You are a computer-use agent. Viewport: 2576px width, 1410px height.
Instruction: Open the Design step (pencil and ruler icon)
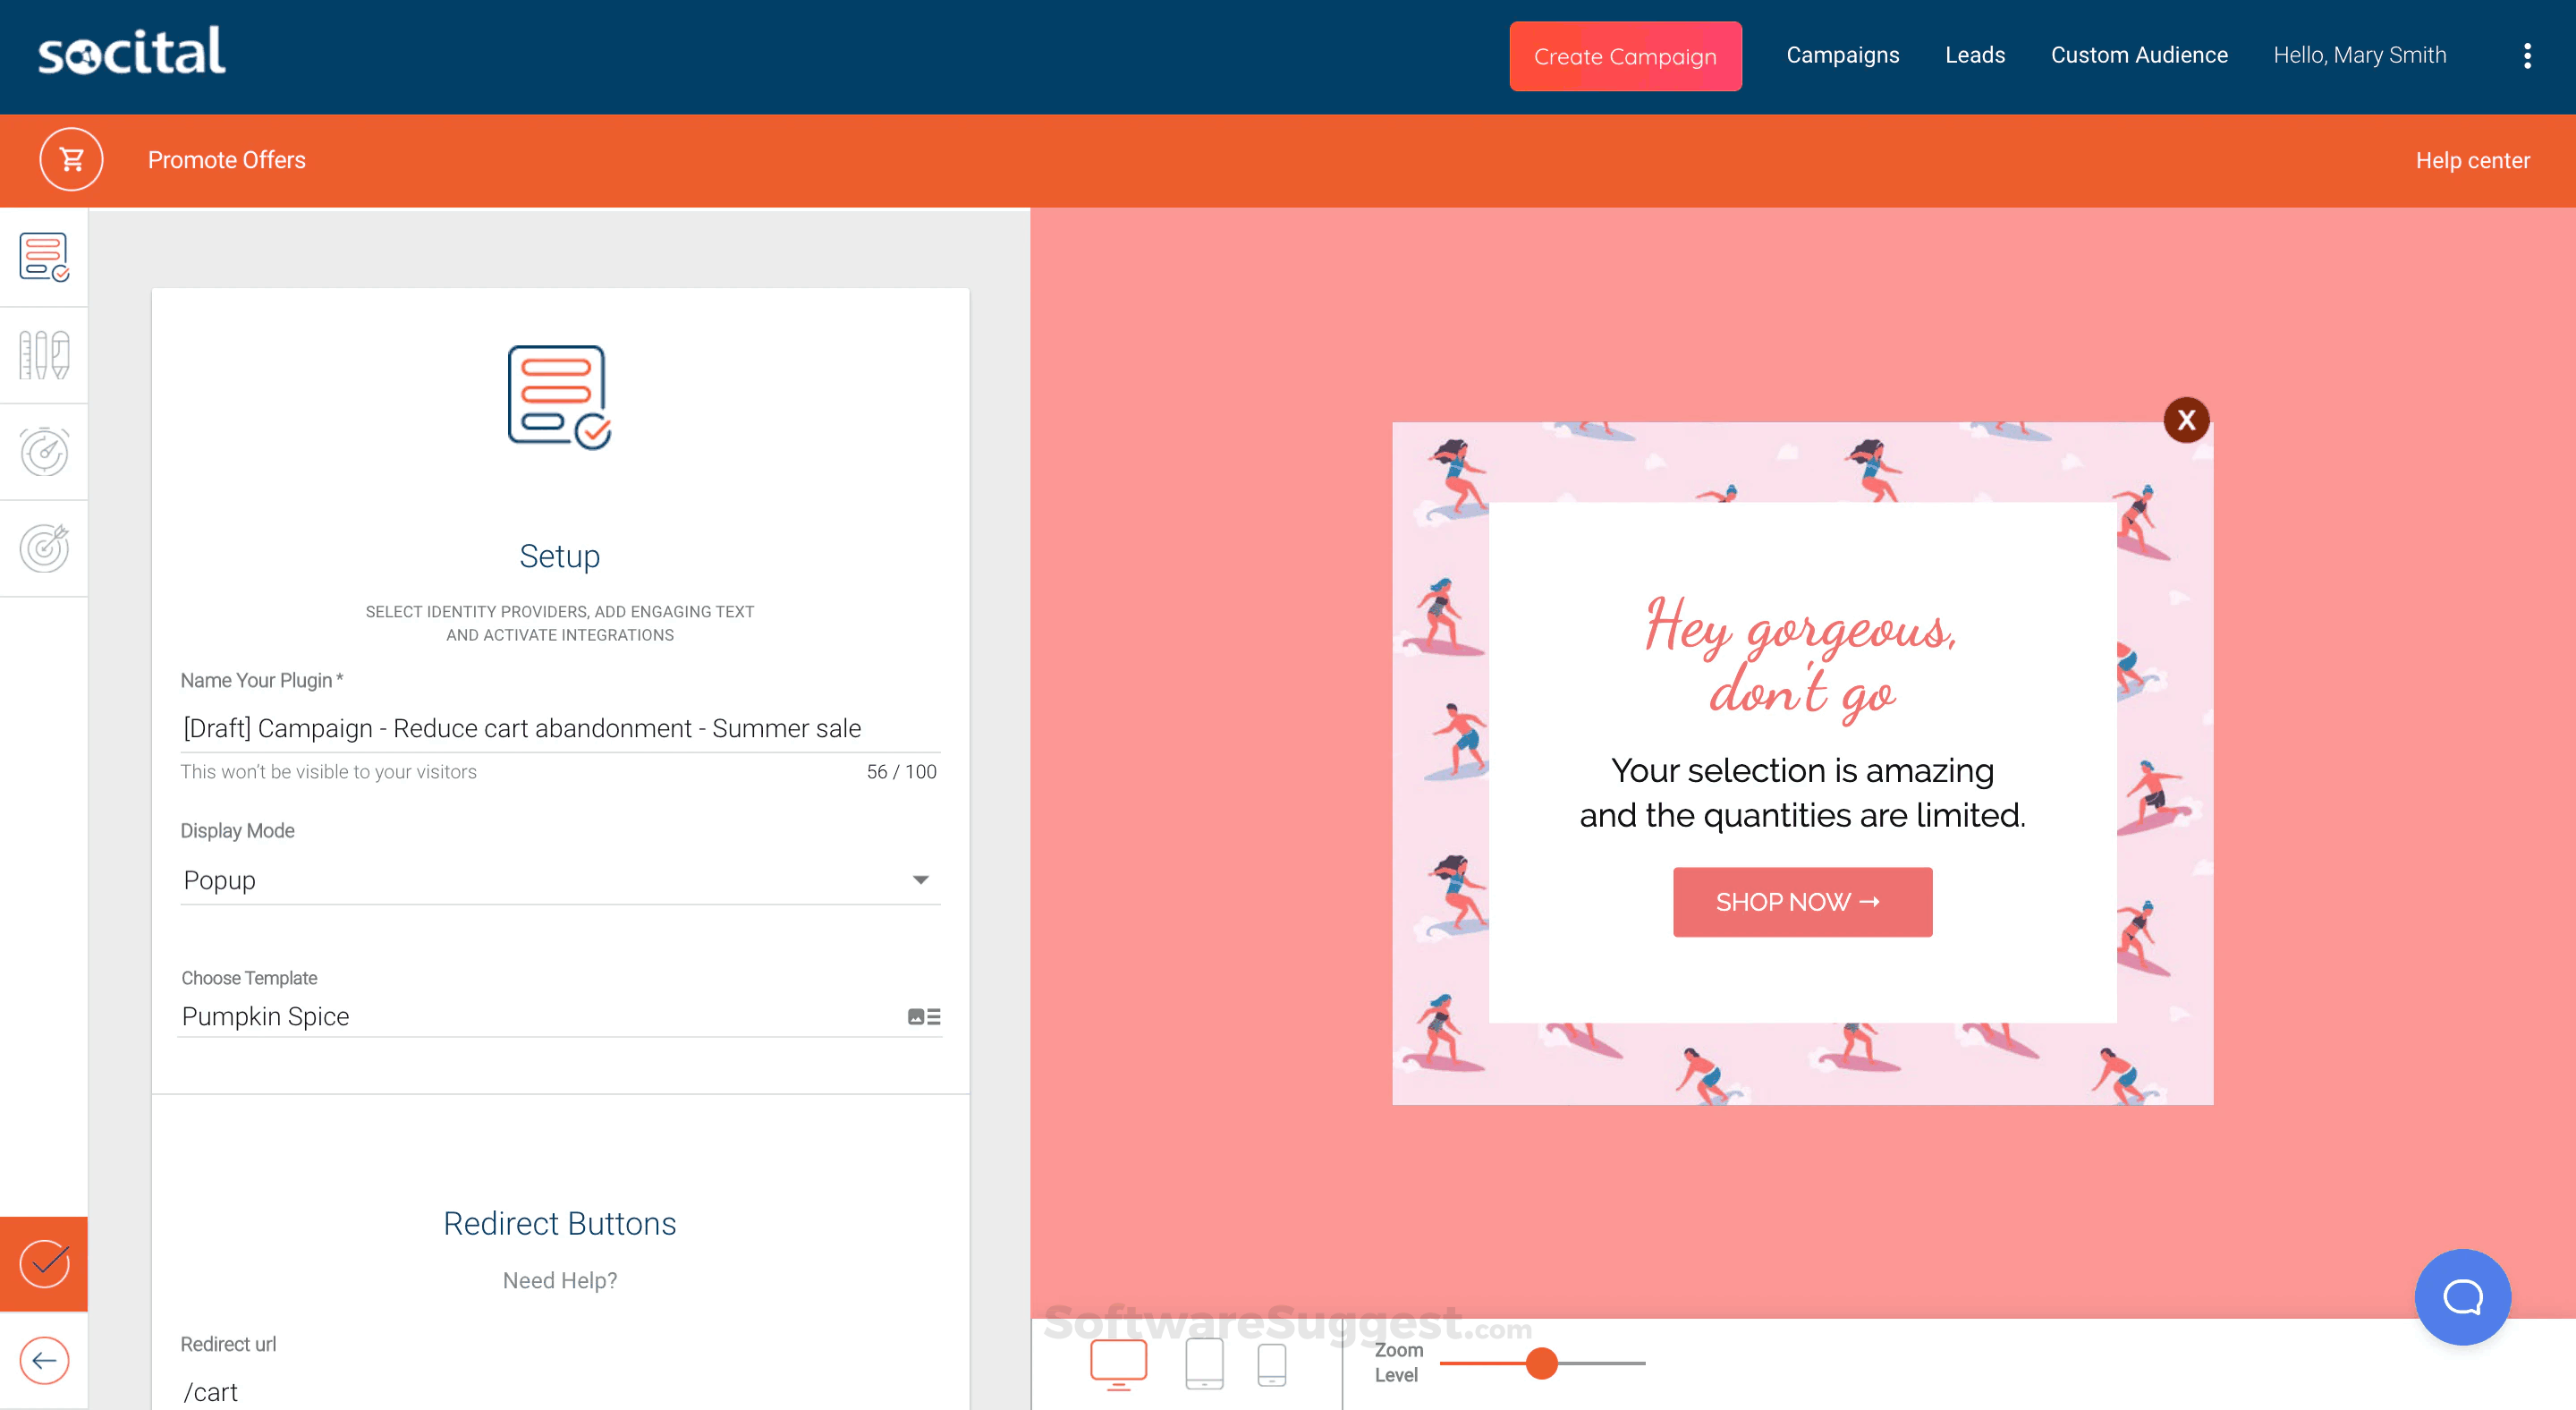click(x=44, y=354)
